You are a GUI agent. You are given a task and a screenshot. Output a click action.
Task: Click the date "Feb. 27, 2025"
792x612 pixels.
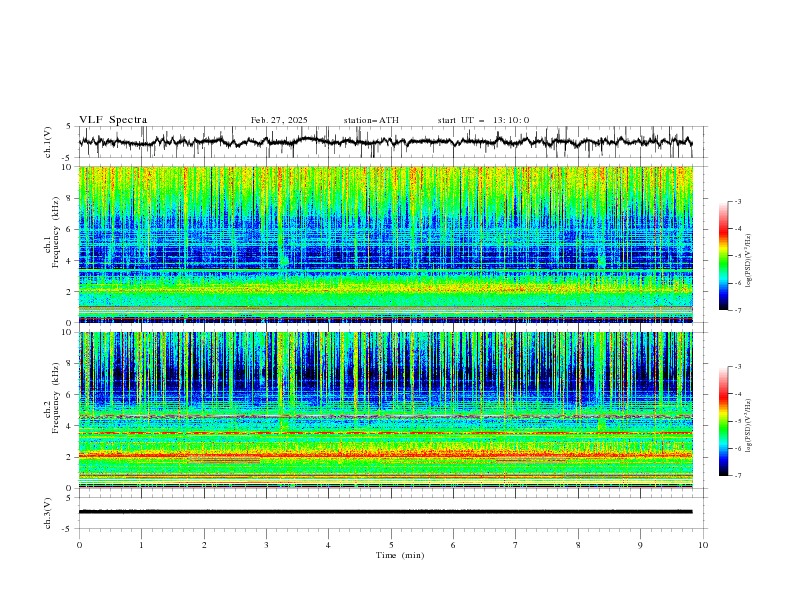tap(279, 120)
